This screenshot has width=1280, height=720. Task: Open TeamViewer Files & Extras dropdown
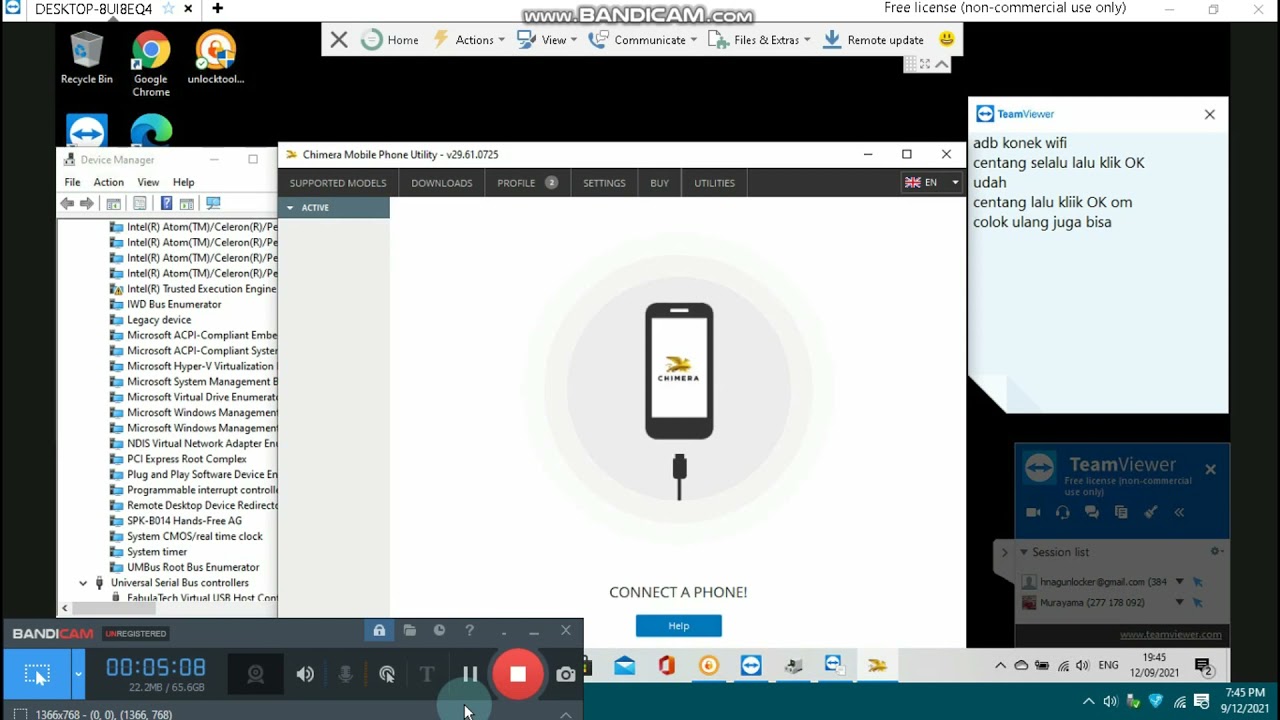pos(759,40)
